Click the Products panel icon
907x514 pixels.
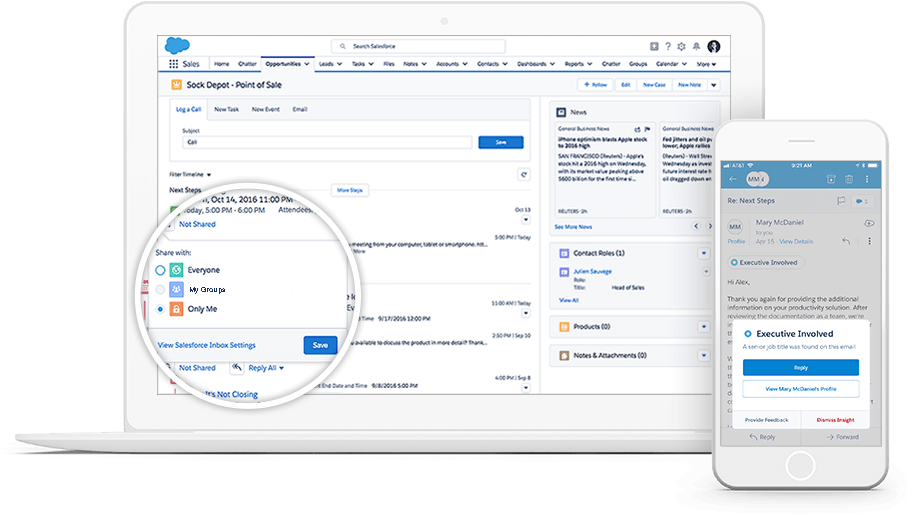pyautogui.click(x=564, y=327)
